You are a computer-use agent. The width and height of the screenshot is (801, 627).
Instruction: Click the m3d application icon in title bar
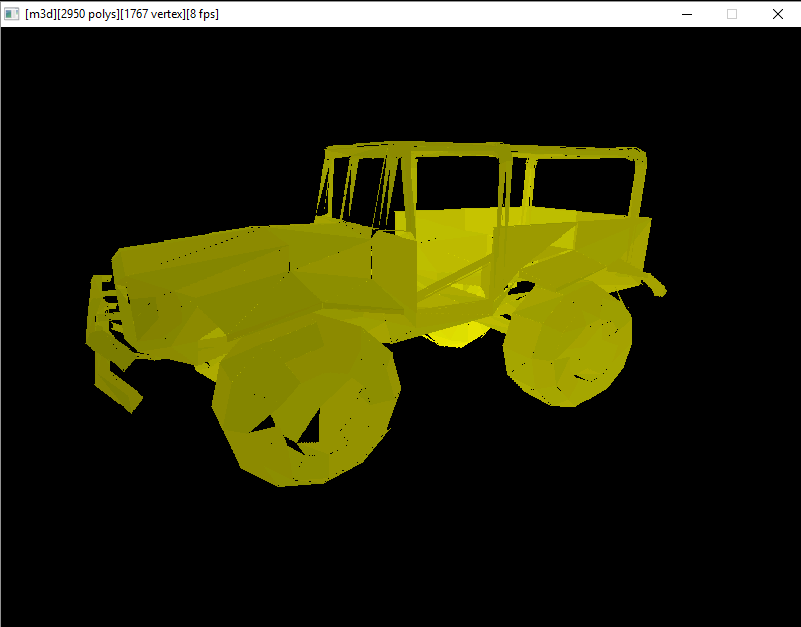[x=11, y=14]
